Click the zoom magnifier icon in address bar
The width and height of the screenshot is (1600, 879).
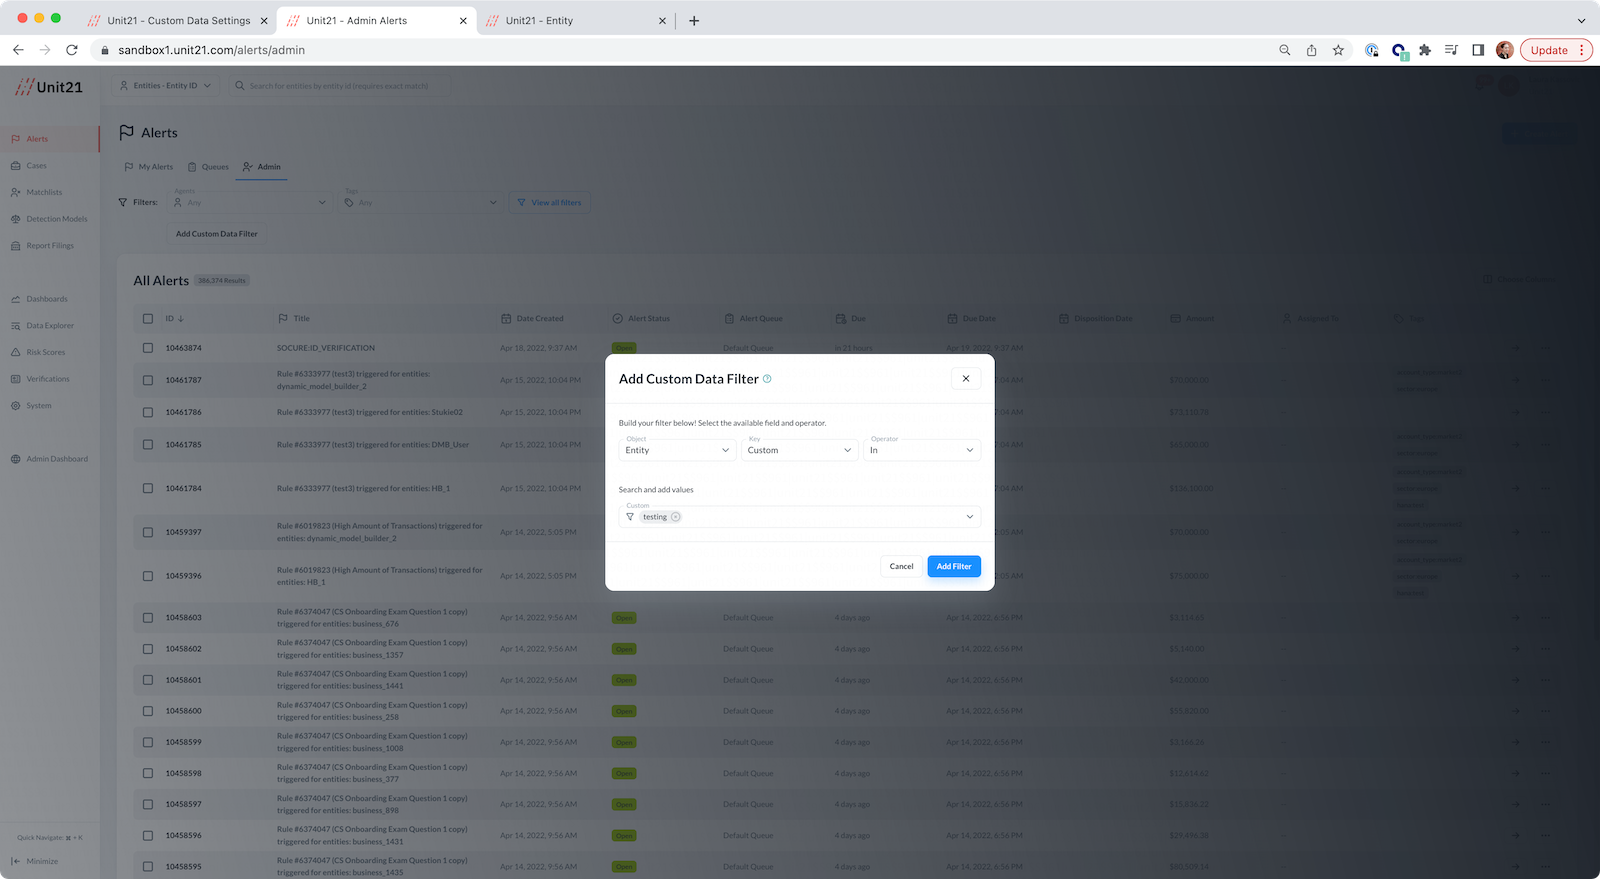(x=1285, y=50)
